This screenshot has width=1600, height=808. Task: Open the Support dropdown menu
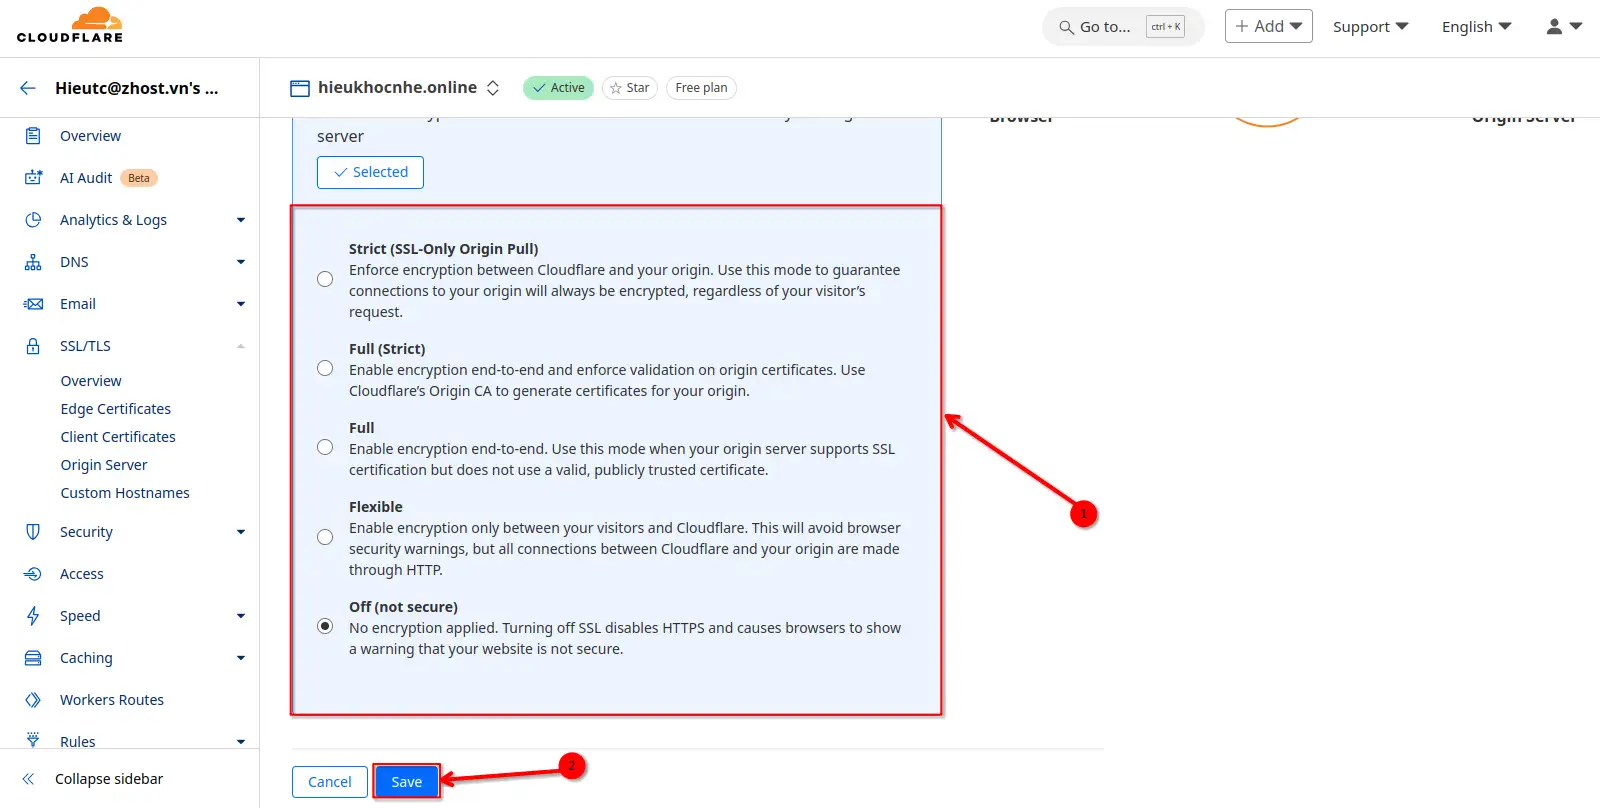coord(1370,27)
